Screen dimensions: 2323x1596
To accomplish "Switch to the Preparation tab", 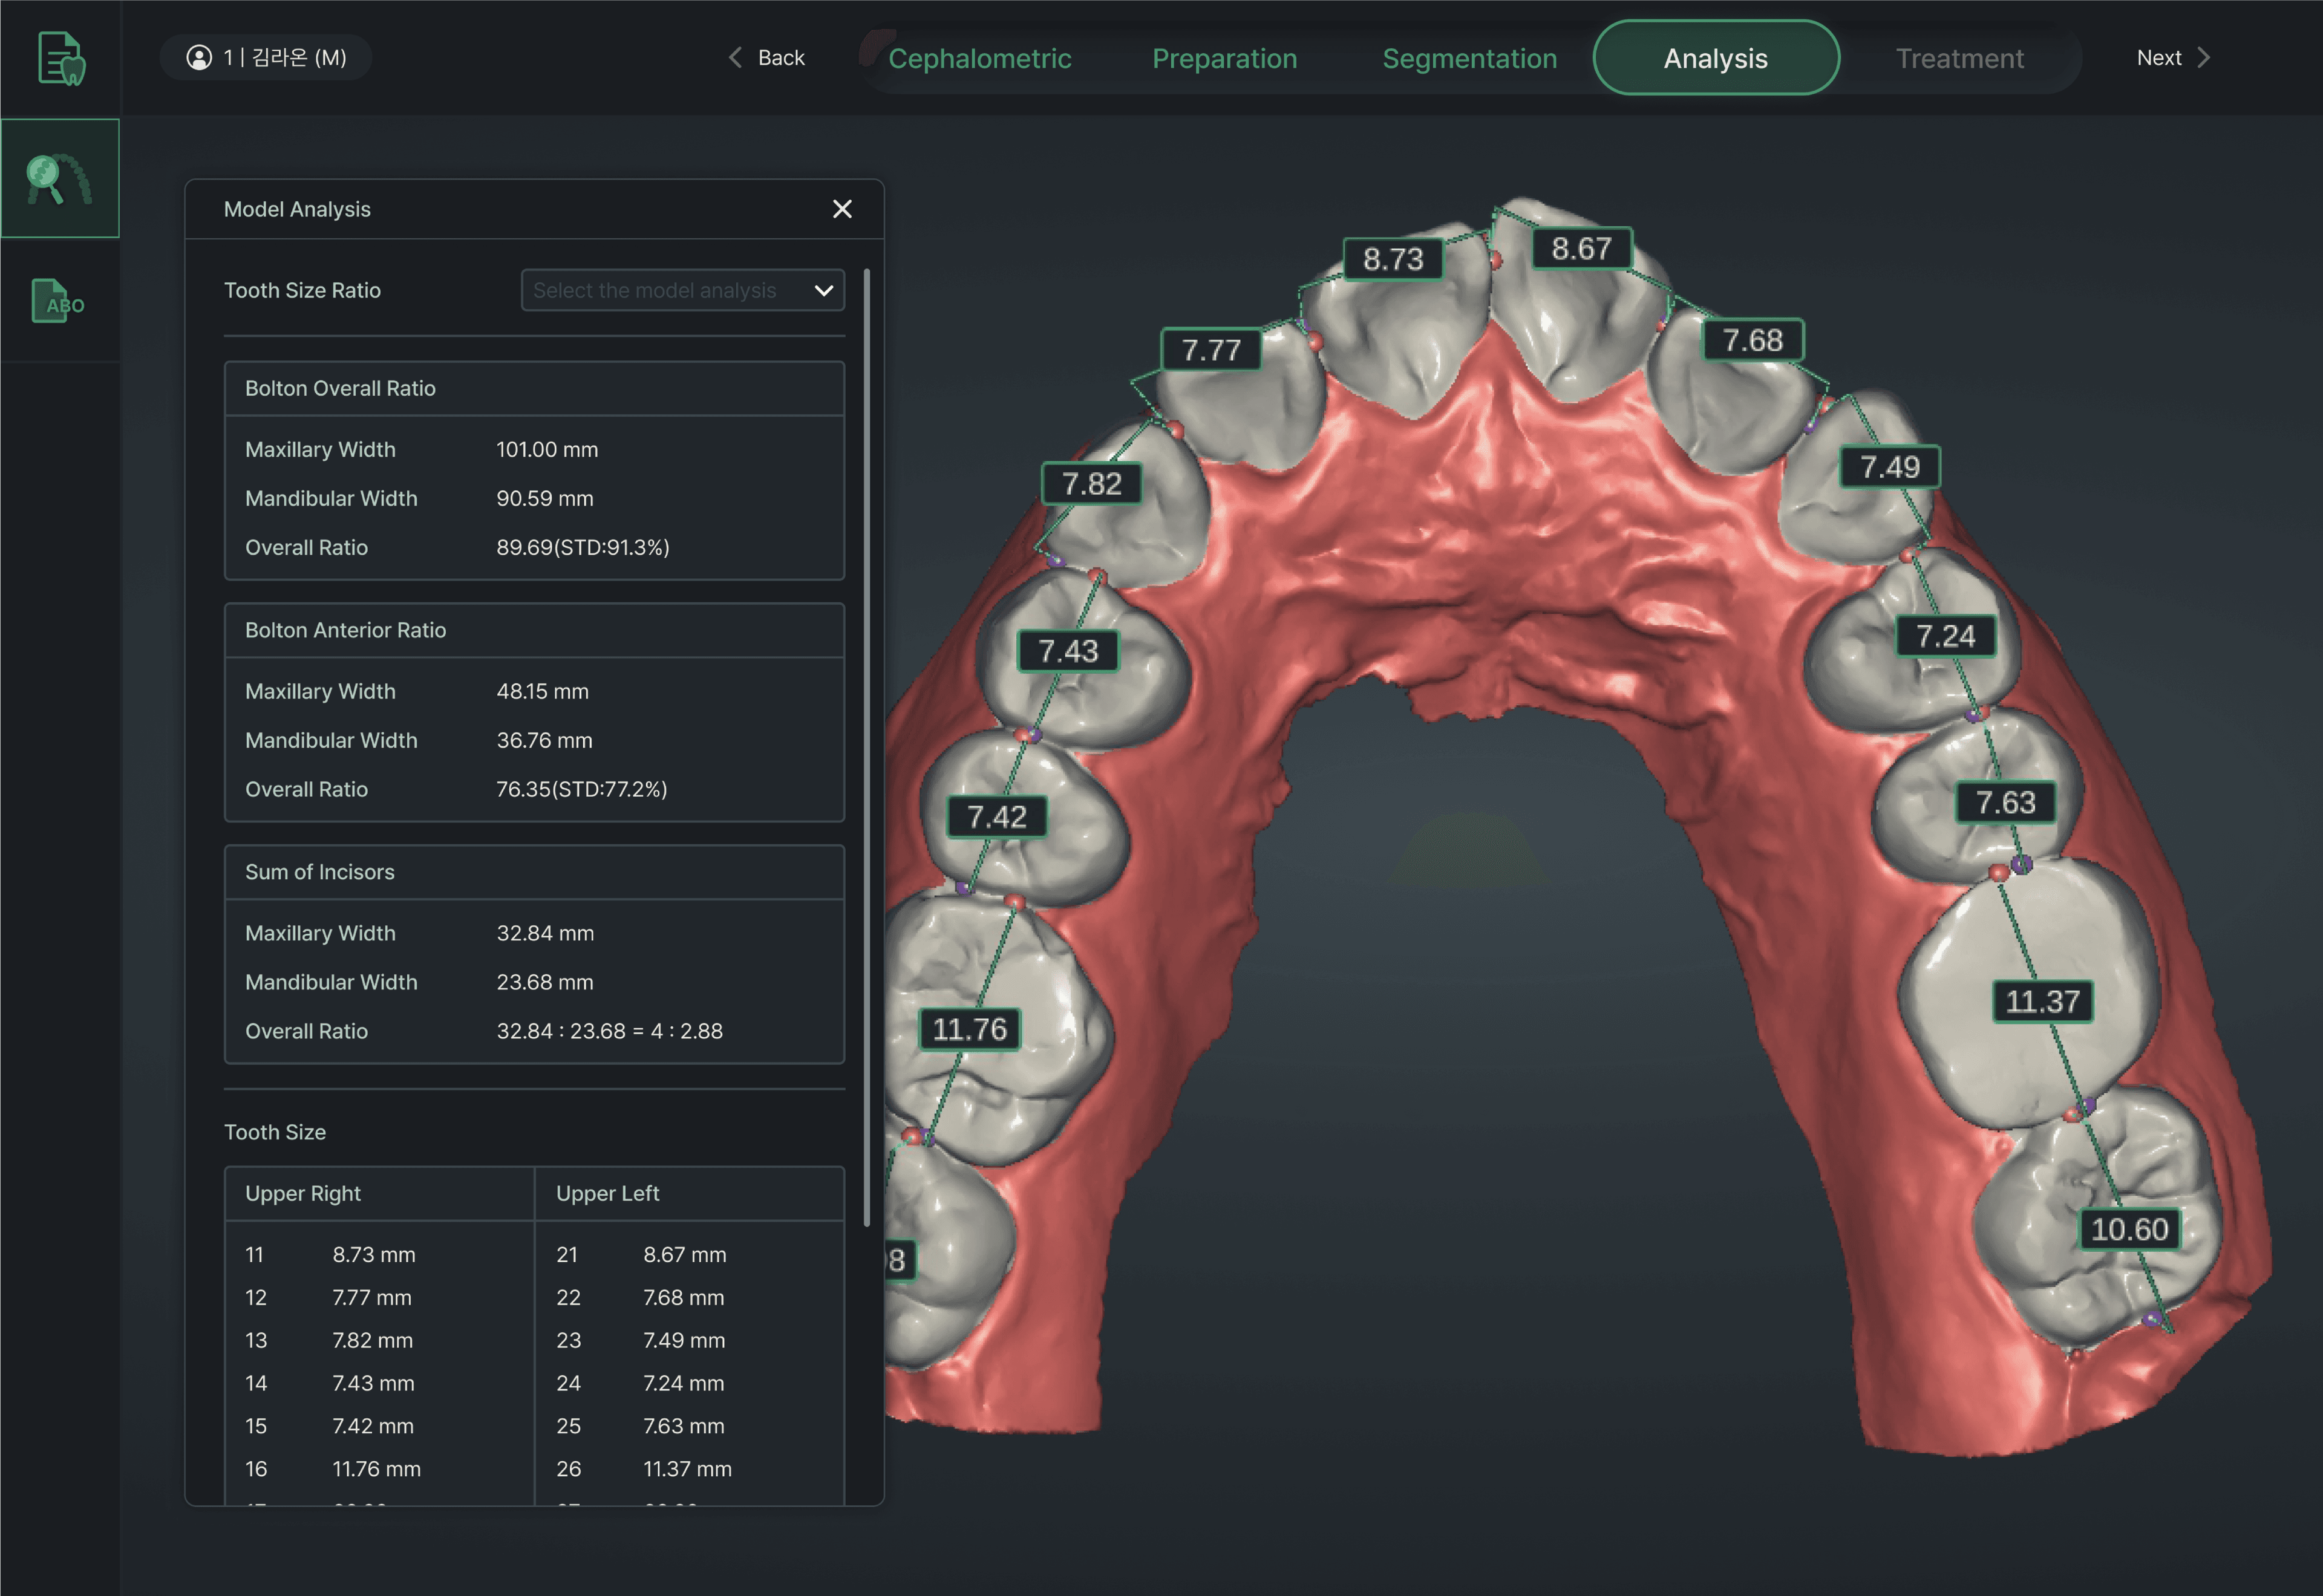I will (x=1224, y=59).
